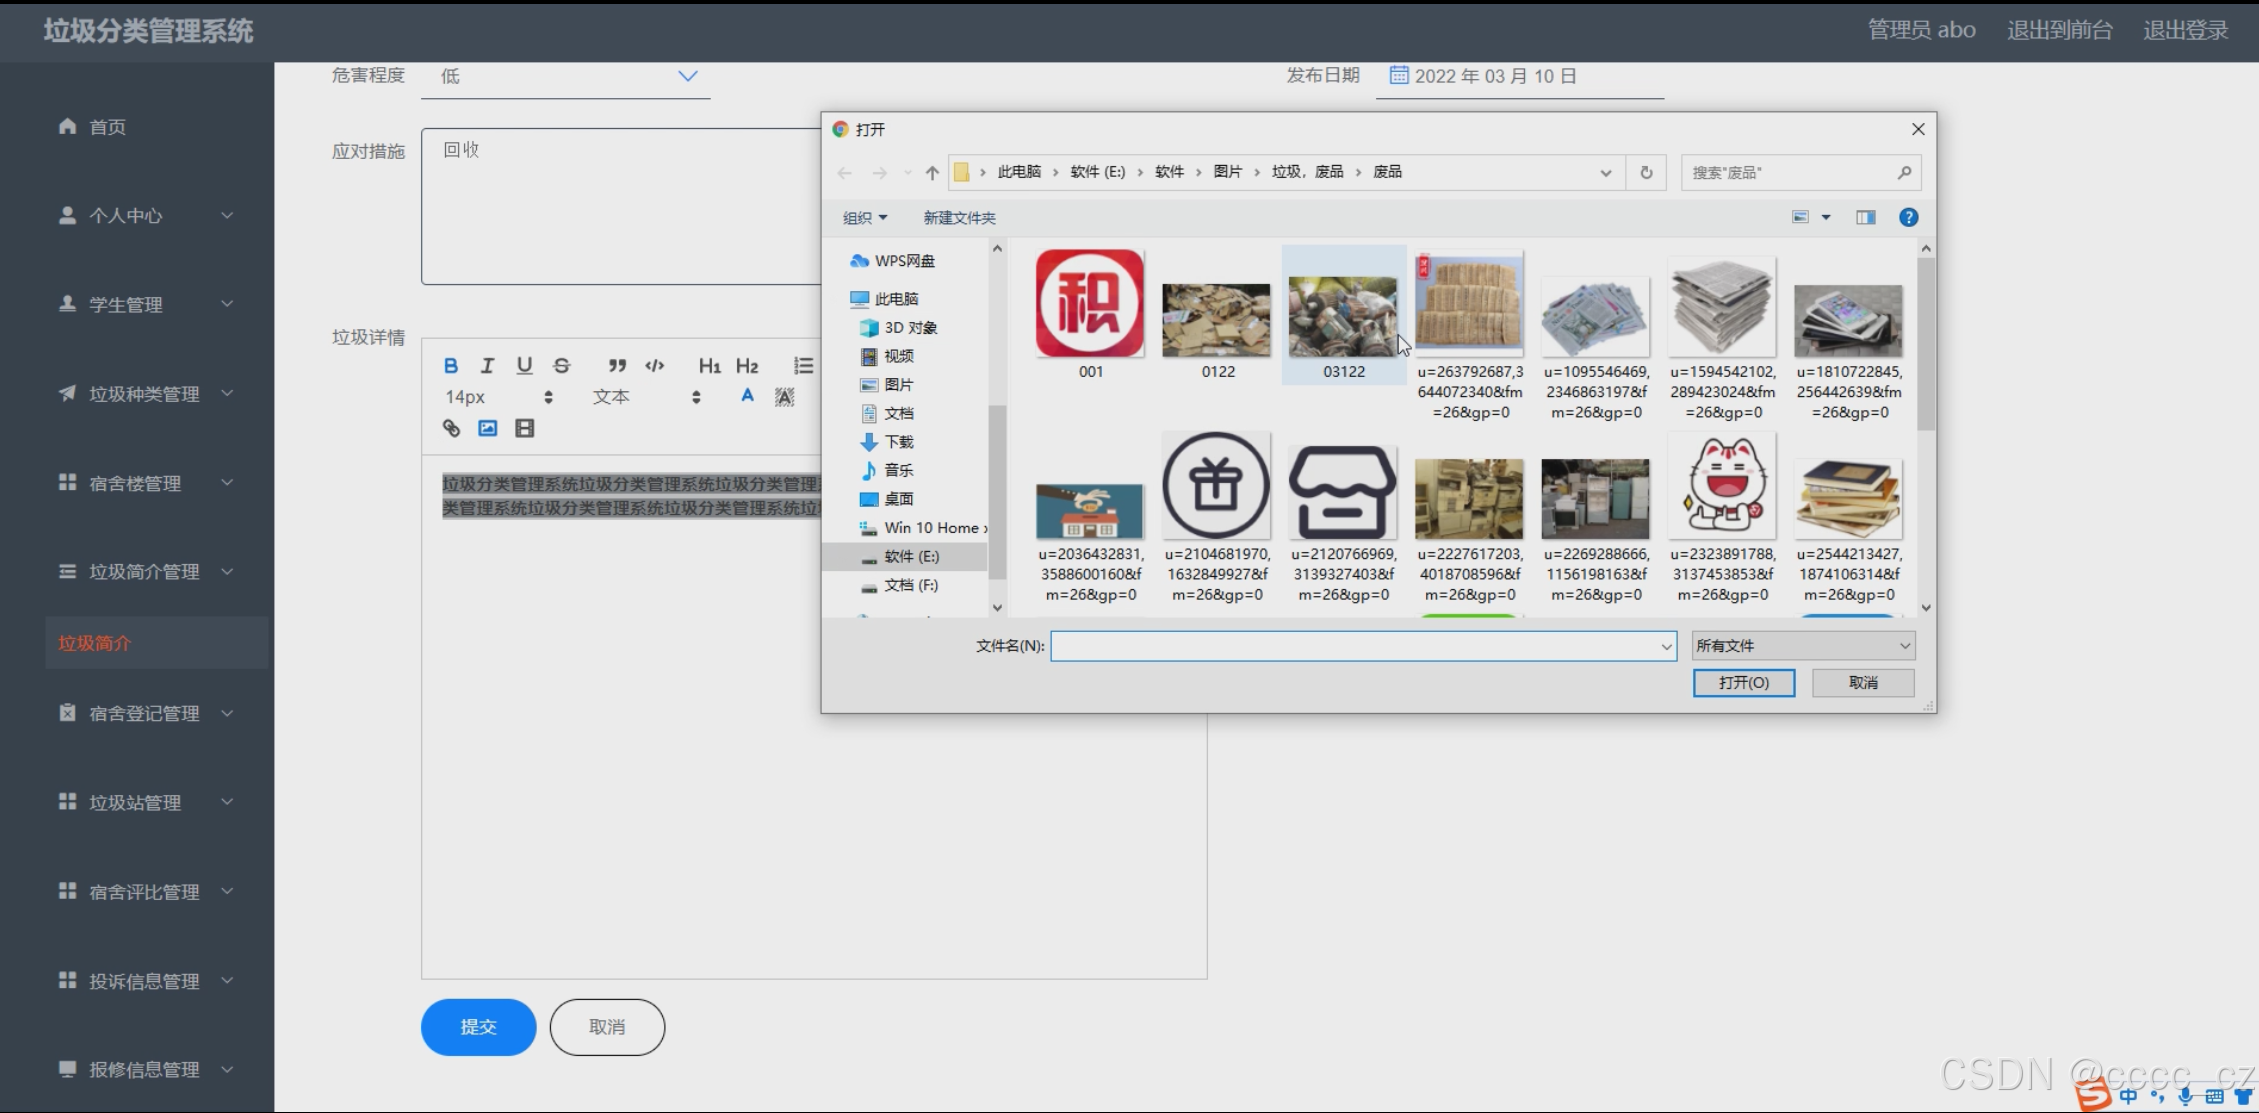Open the 组织 menu in file dialog
The height and width of the screenshot is (1113, 2259).
pyautogui.click(x=864, y=218)
